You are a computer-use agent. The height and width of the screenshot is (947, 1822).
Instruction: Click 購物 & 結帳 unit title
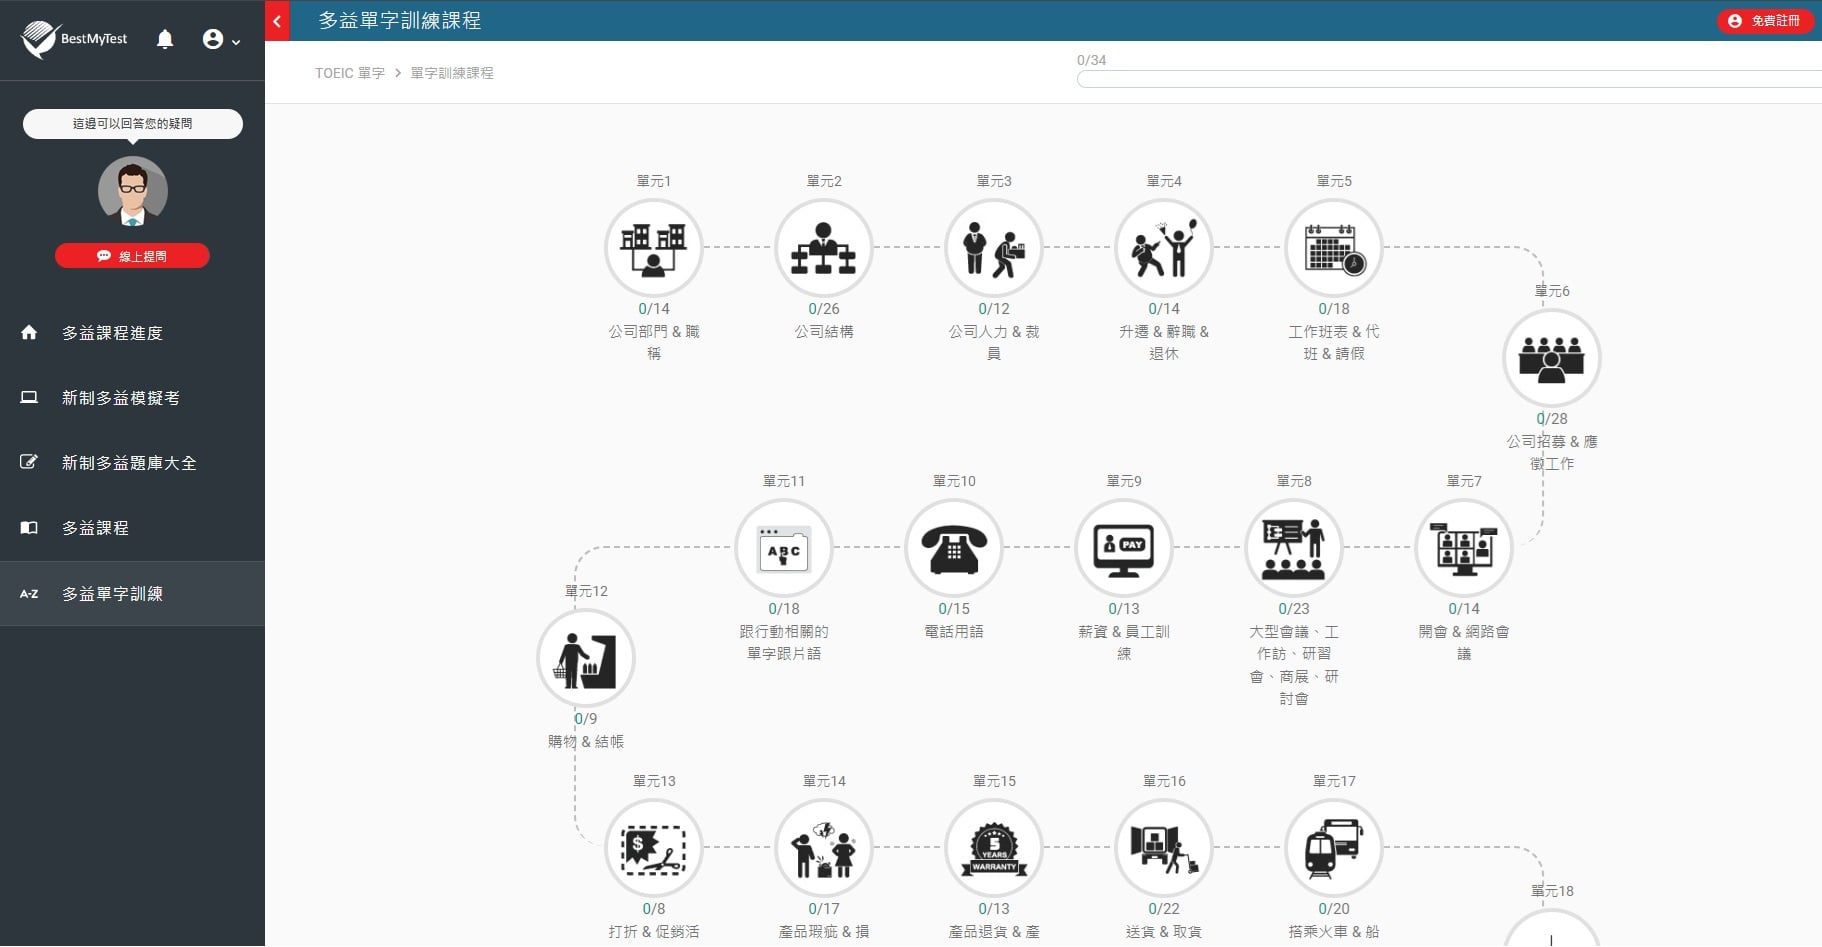pyautogui.click(x=586, y=741)
